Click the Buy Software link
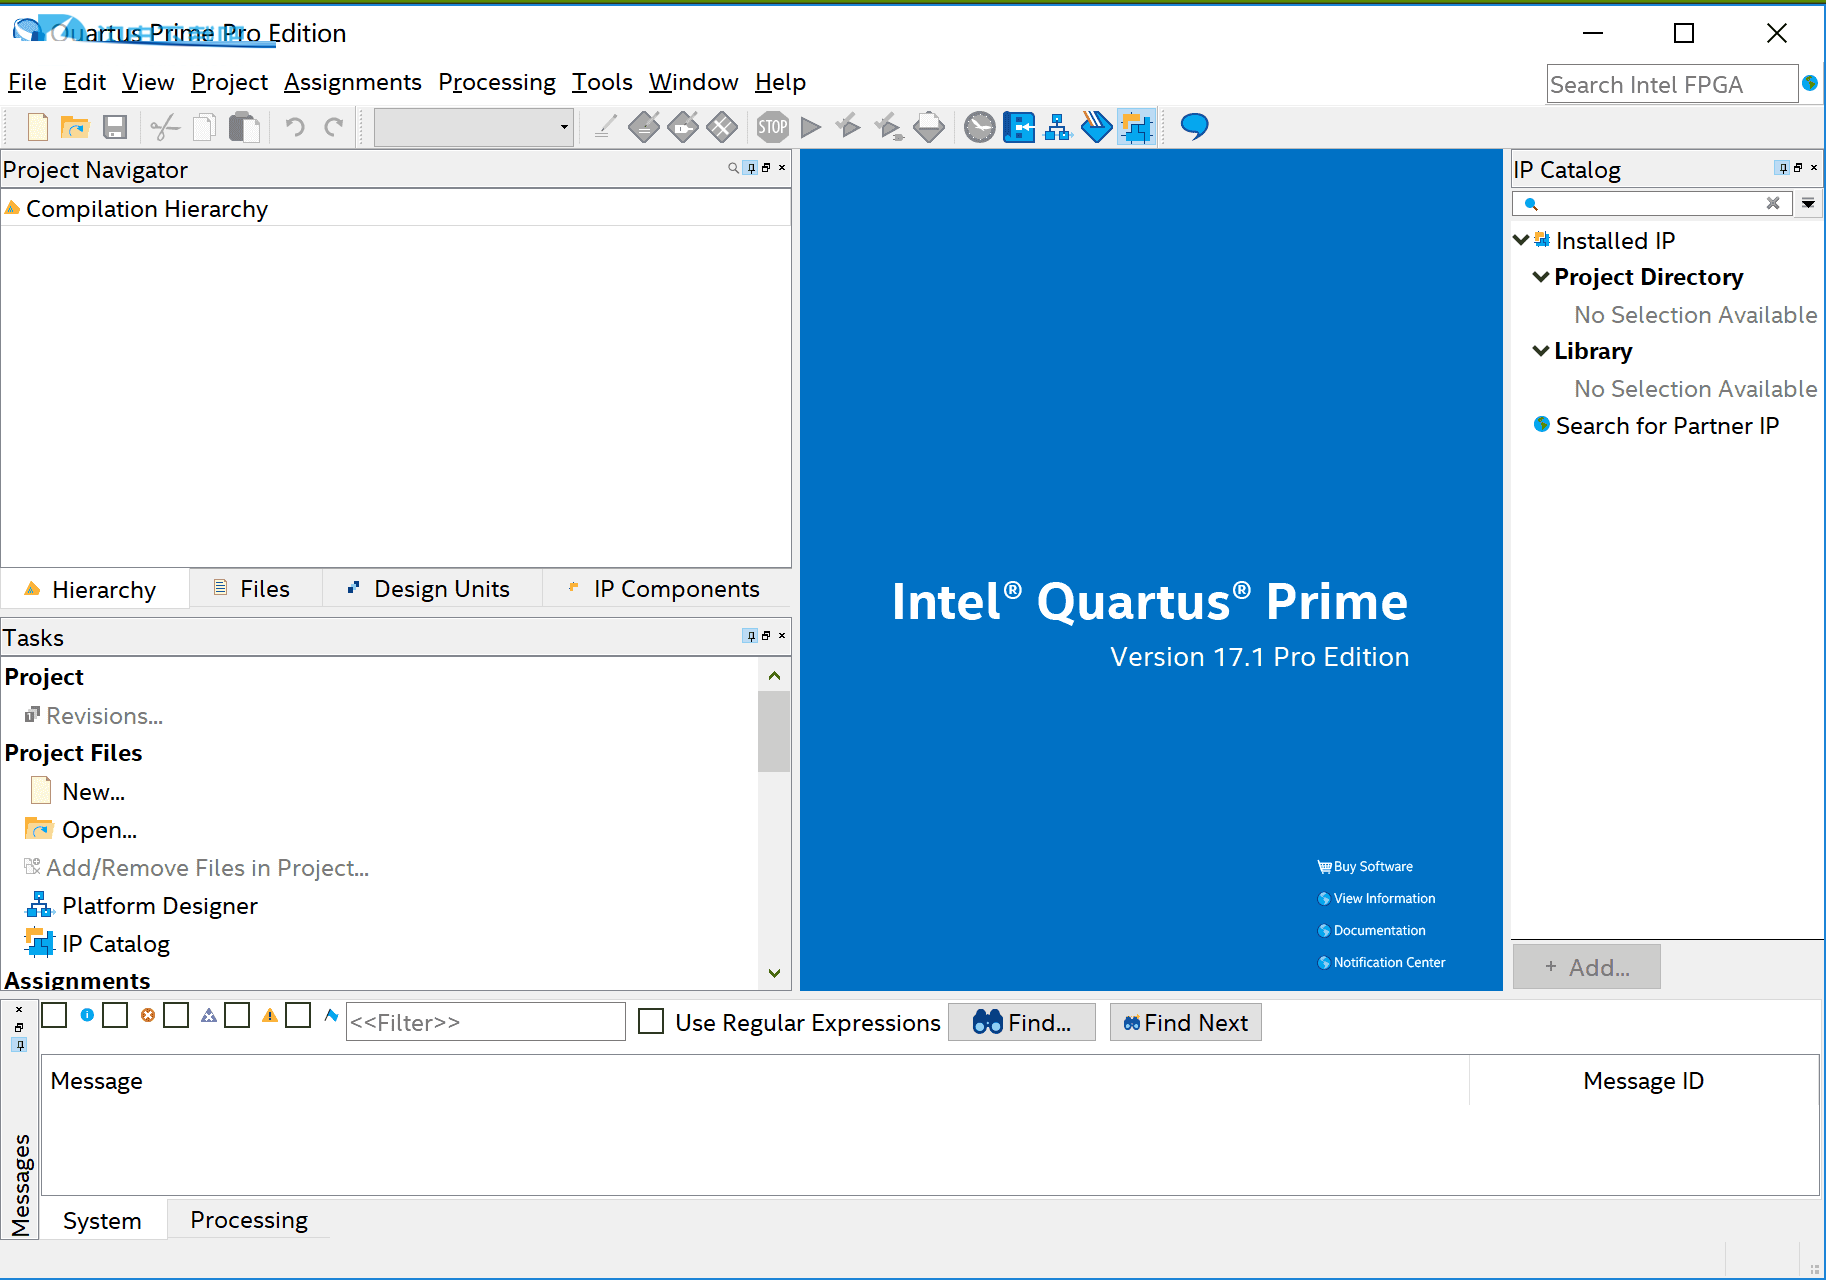The width and height of the screenshot is (1826, 1280). 1366,867
